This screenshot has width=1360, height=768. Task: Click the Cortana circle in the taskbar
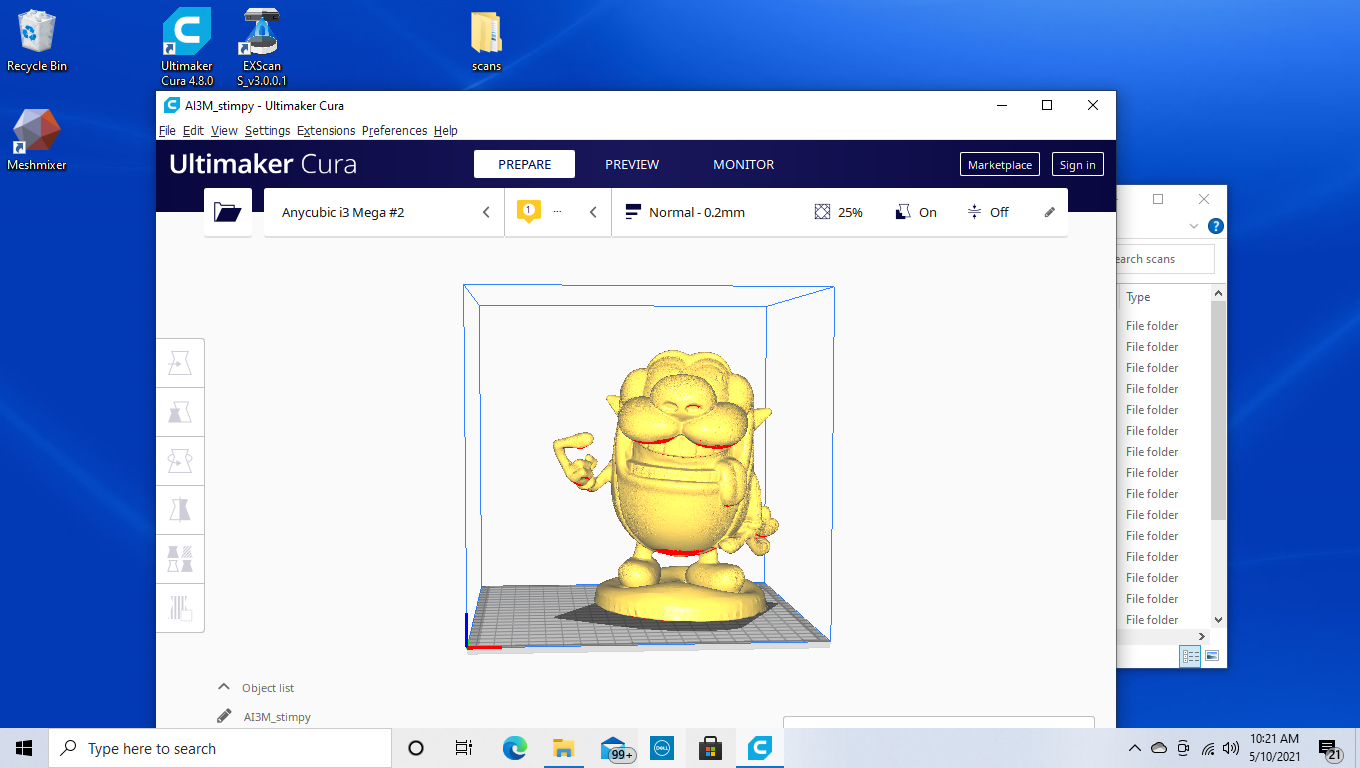[x=416, y=748]
